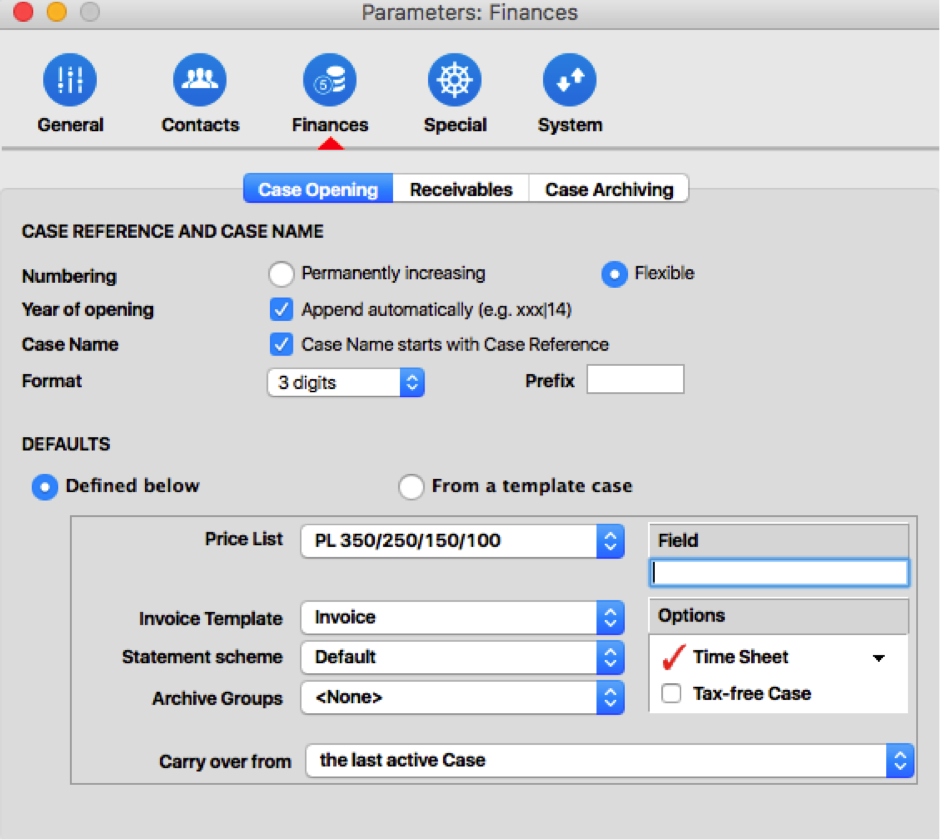Select the Finances parameters icon

330,80
